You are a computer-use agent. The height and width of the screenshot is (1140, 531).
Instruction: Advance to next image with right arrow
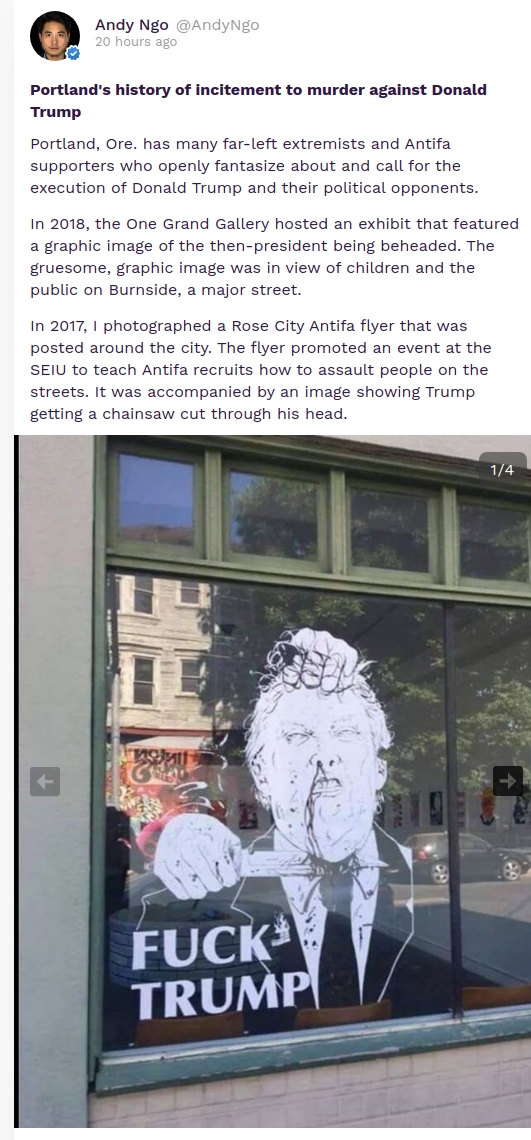(508, 781)
